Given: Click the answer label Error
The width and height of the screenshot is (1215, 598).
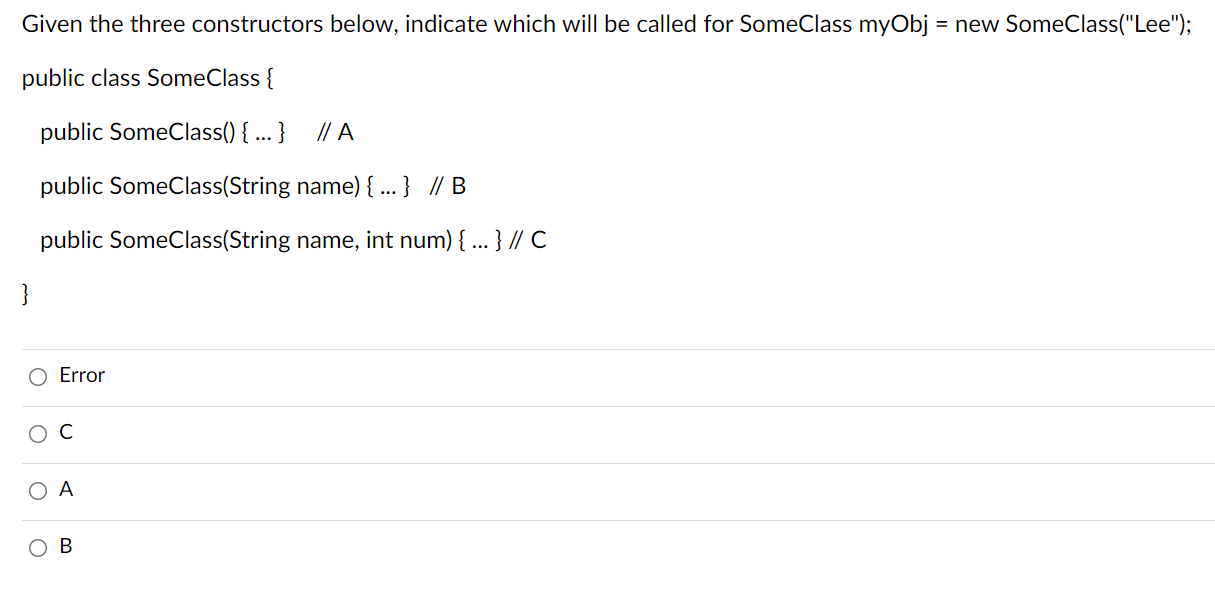Looking at the screenshot, I should pos(82,375).
